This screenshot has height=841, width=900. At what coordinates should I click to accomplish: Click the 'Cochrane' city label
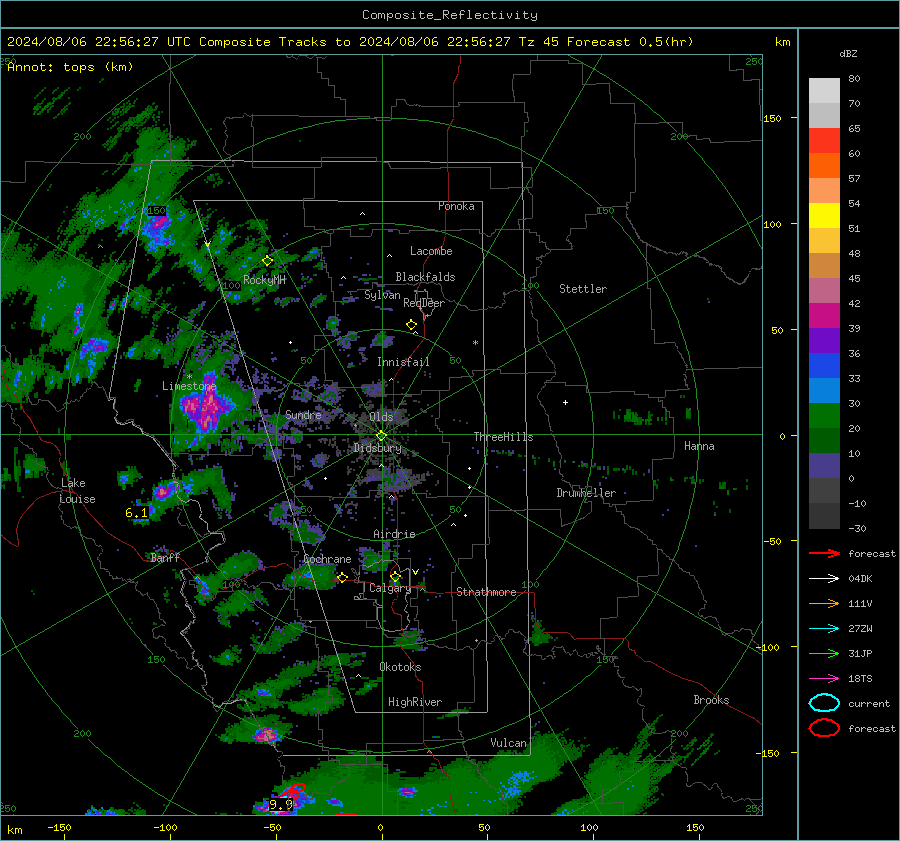(327, 559)
